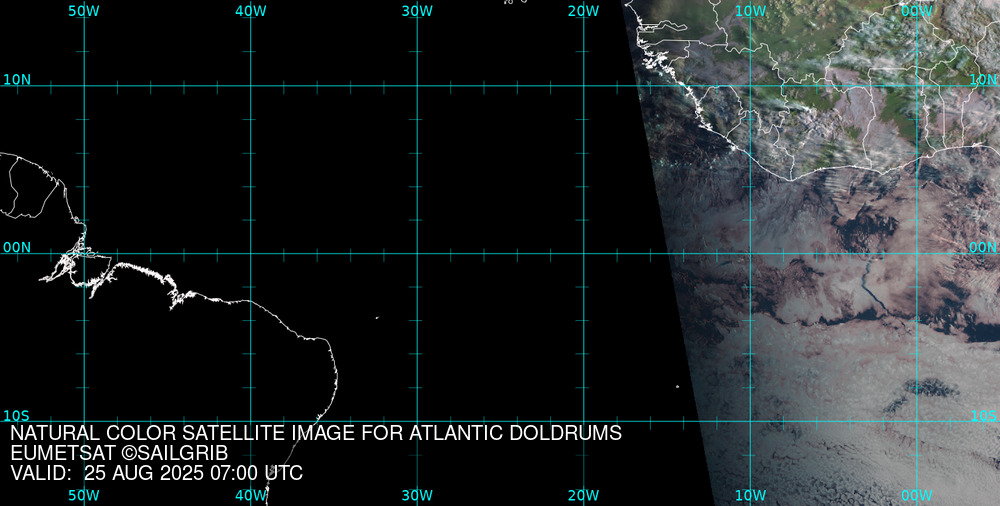This screenshot has height=506, width=1000.
Task: Click the '30W' longitude label on the bottom edge
Action: click(x=418, y=496)
